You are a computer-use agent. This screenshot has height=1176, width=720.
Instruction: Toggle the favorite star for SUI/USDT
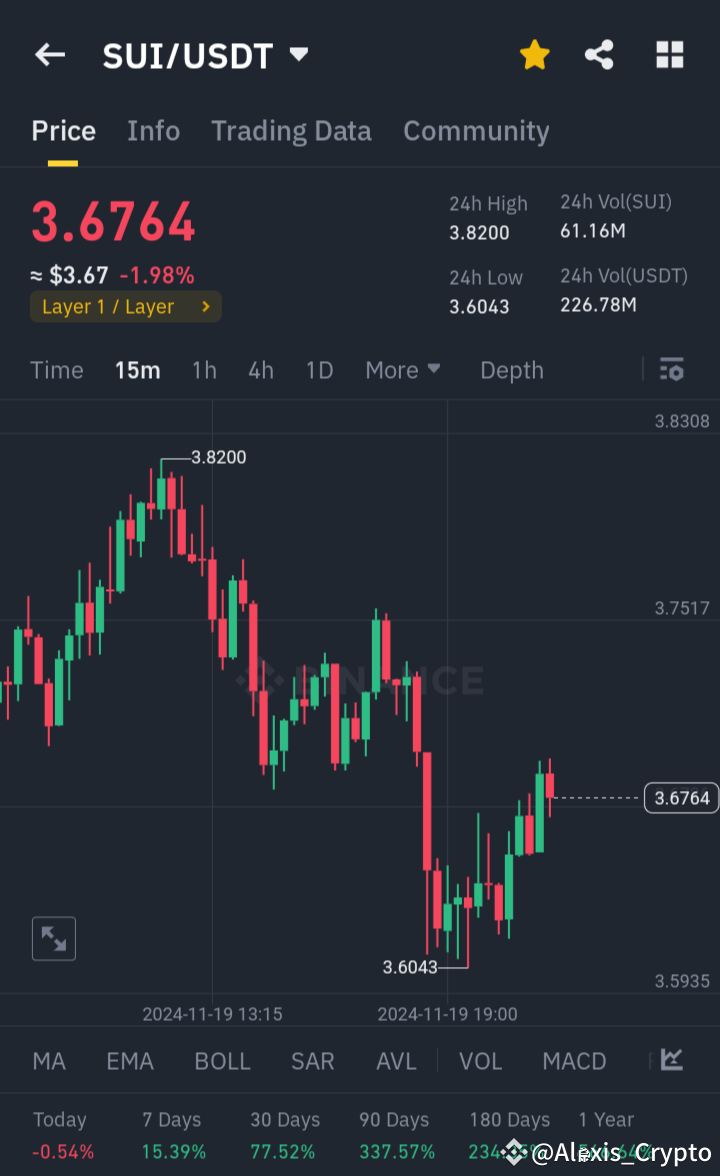534,55
